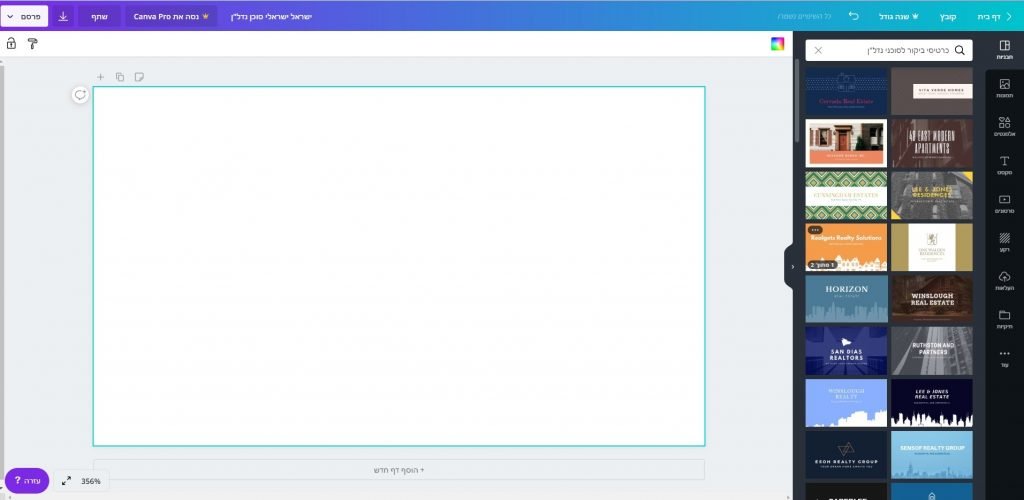Viewport: 1024px width, 500px height.
Task: Expand the More (עוד) sidebar options
Action: click(1004, 357)
